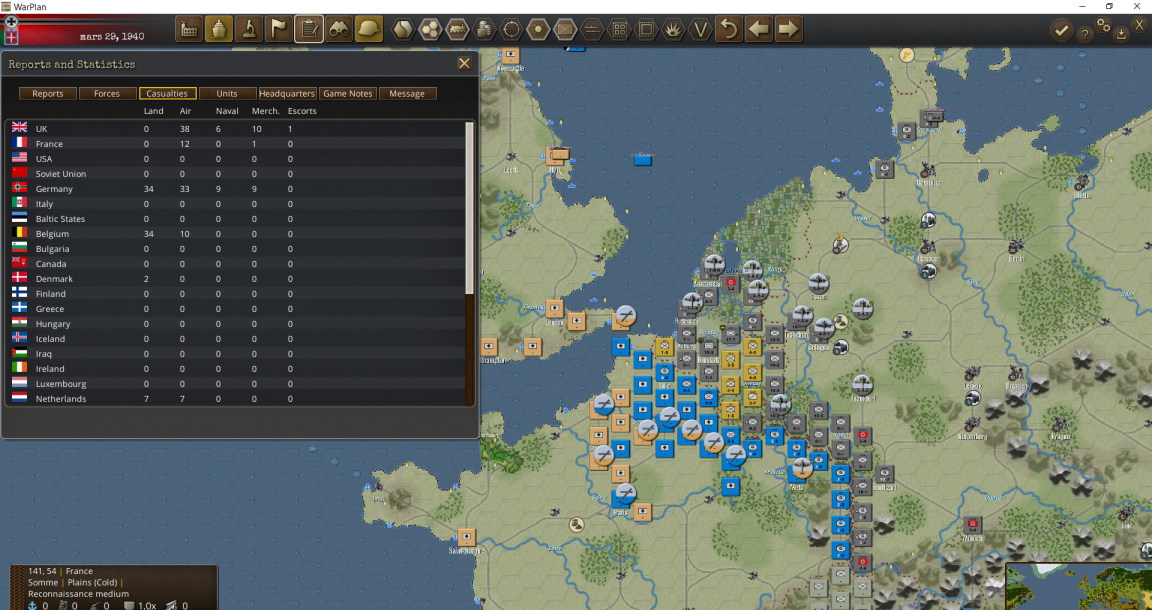Viewport: 1152px width, 610px height.
Task: Close the Reports and Statistics panel
Action: click(464, 64)
